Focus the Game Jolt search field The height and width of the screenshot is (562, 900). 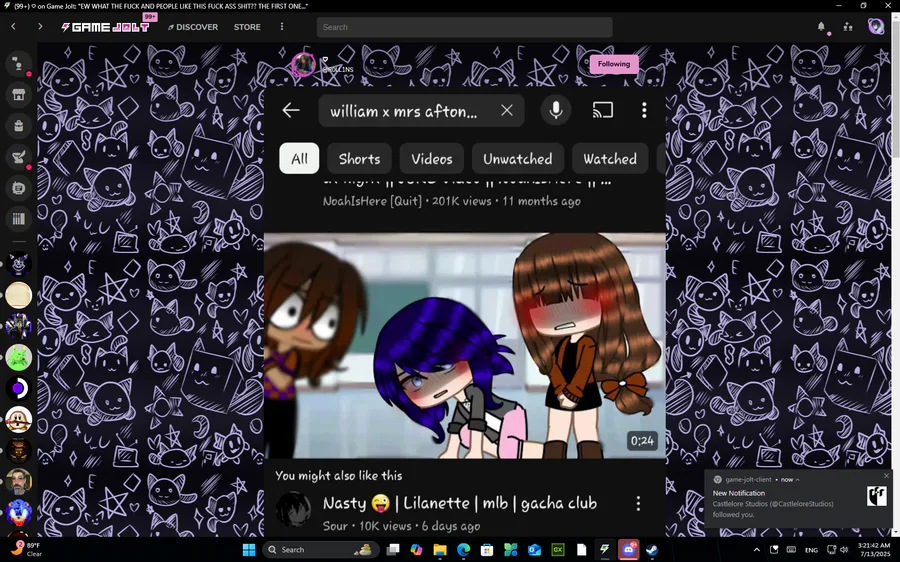(464, 27)
